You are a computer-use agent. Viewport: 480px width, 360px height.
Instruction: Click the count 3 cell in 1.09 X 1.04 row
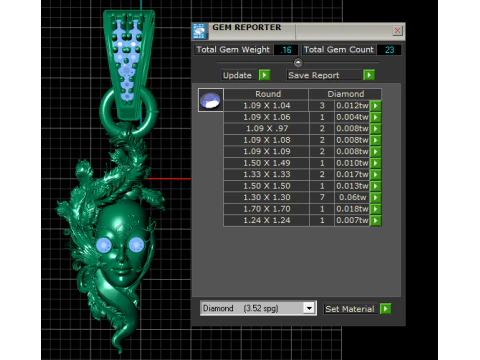322,106
